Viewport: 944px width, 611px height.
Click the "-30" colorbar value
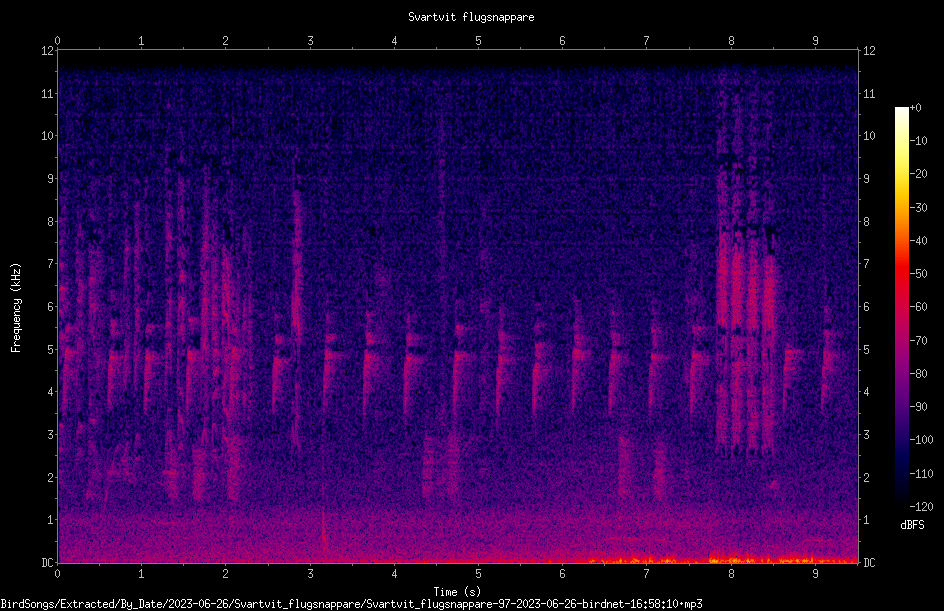[918, 208]
